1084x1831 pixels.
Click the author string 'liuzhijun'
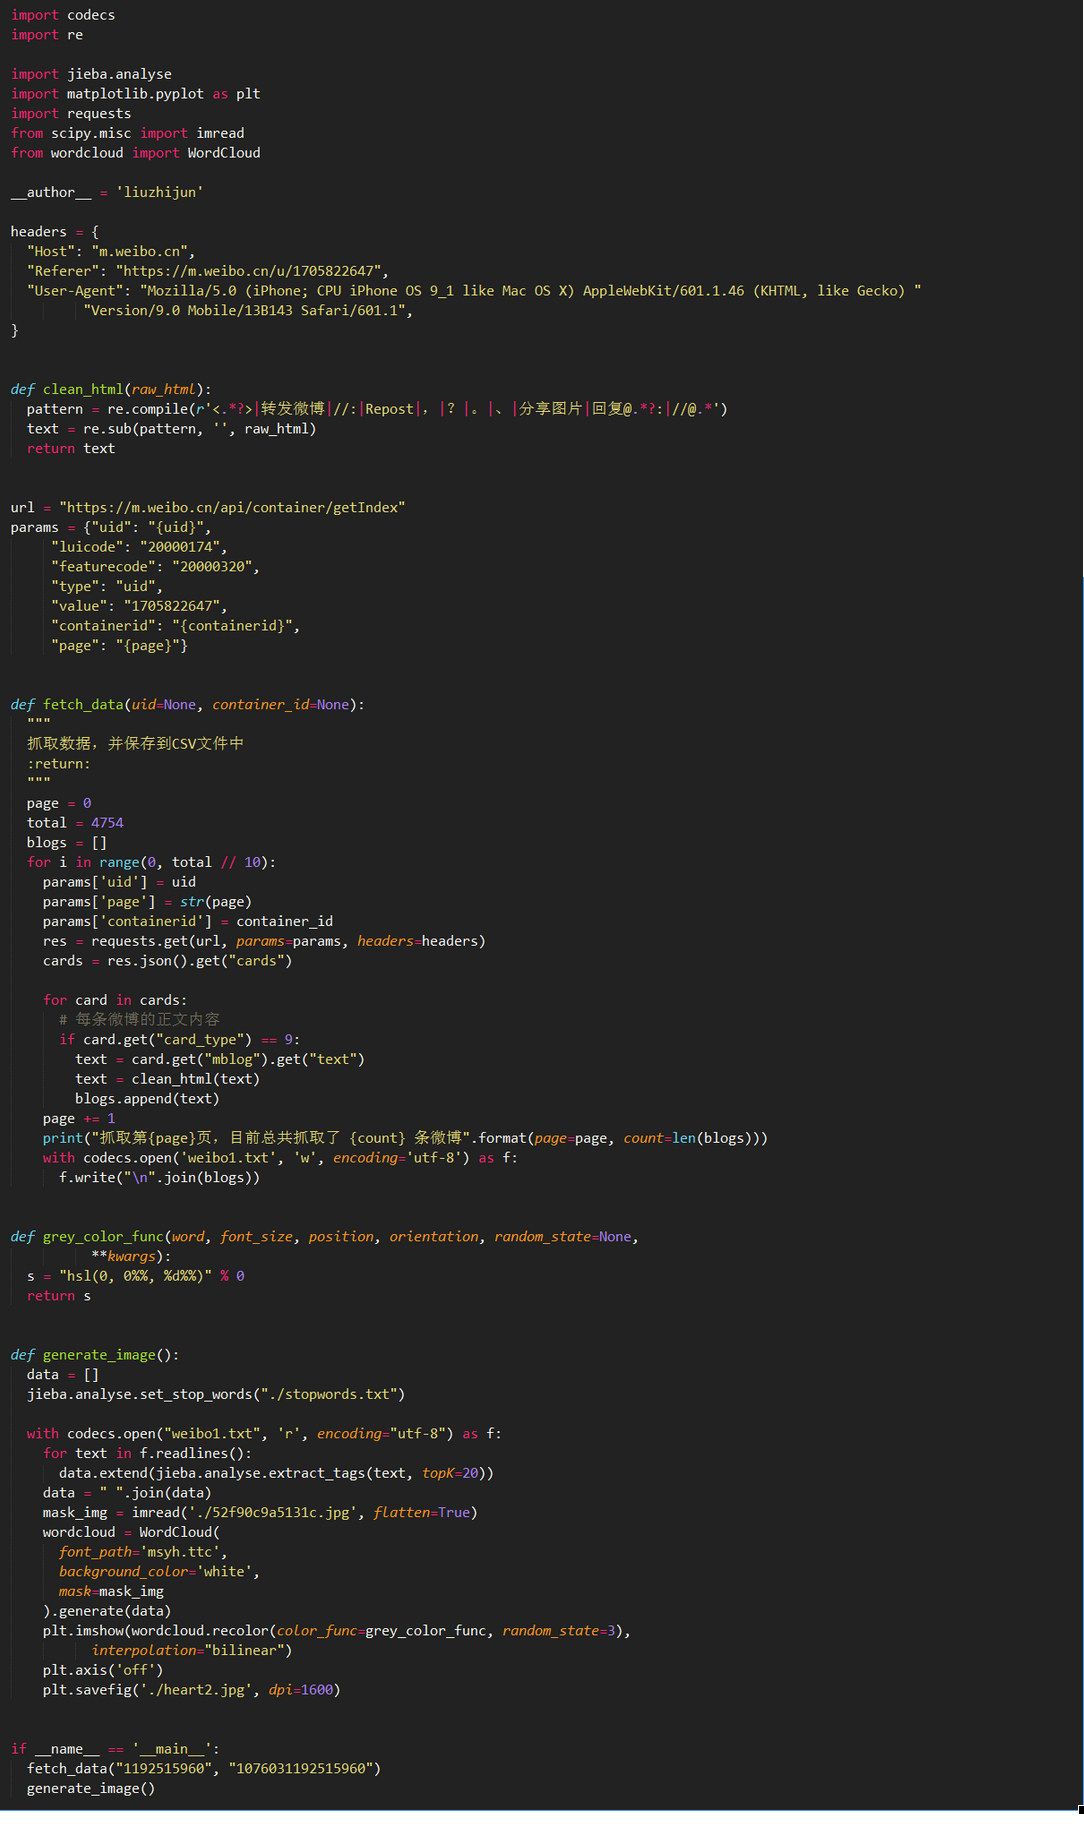160,192
